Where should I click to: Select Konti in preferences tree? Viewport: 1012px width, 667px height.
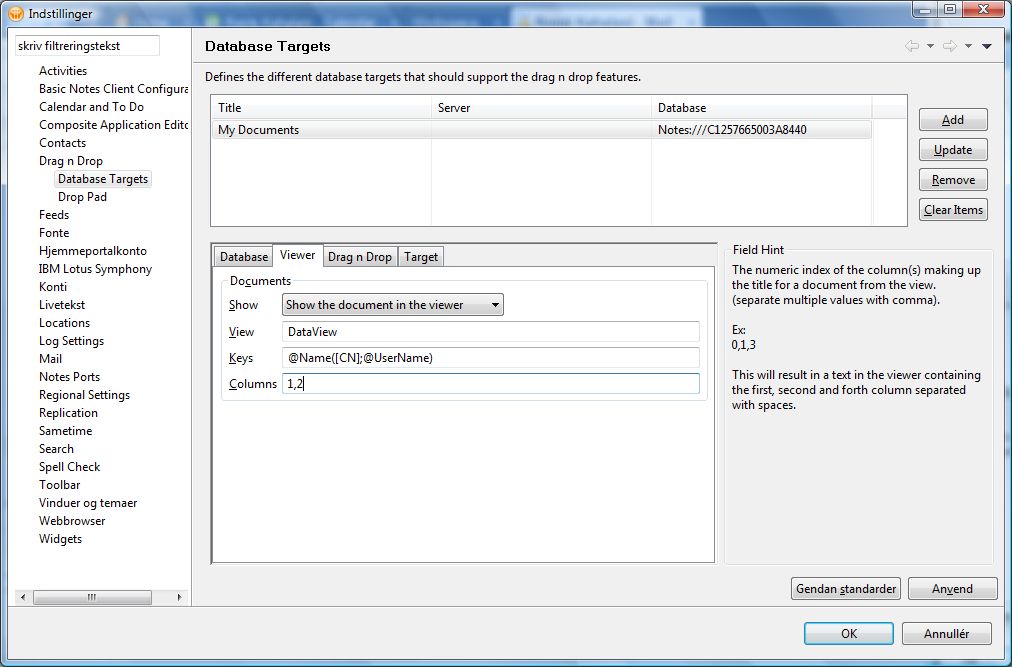click(x=52, y=287)
